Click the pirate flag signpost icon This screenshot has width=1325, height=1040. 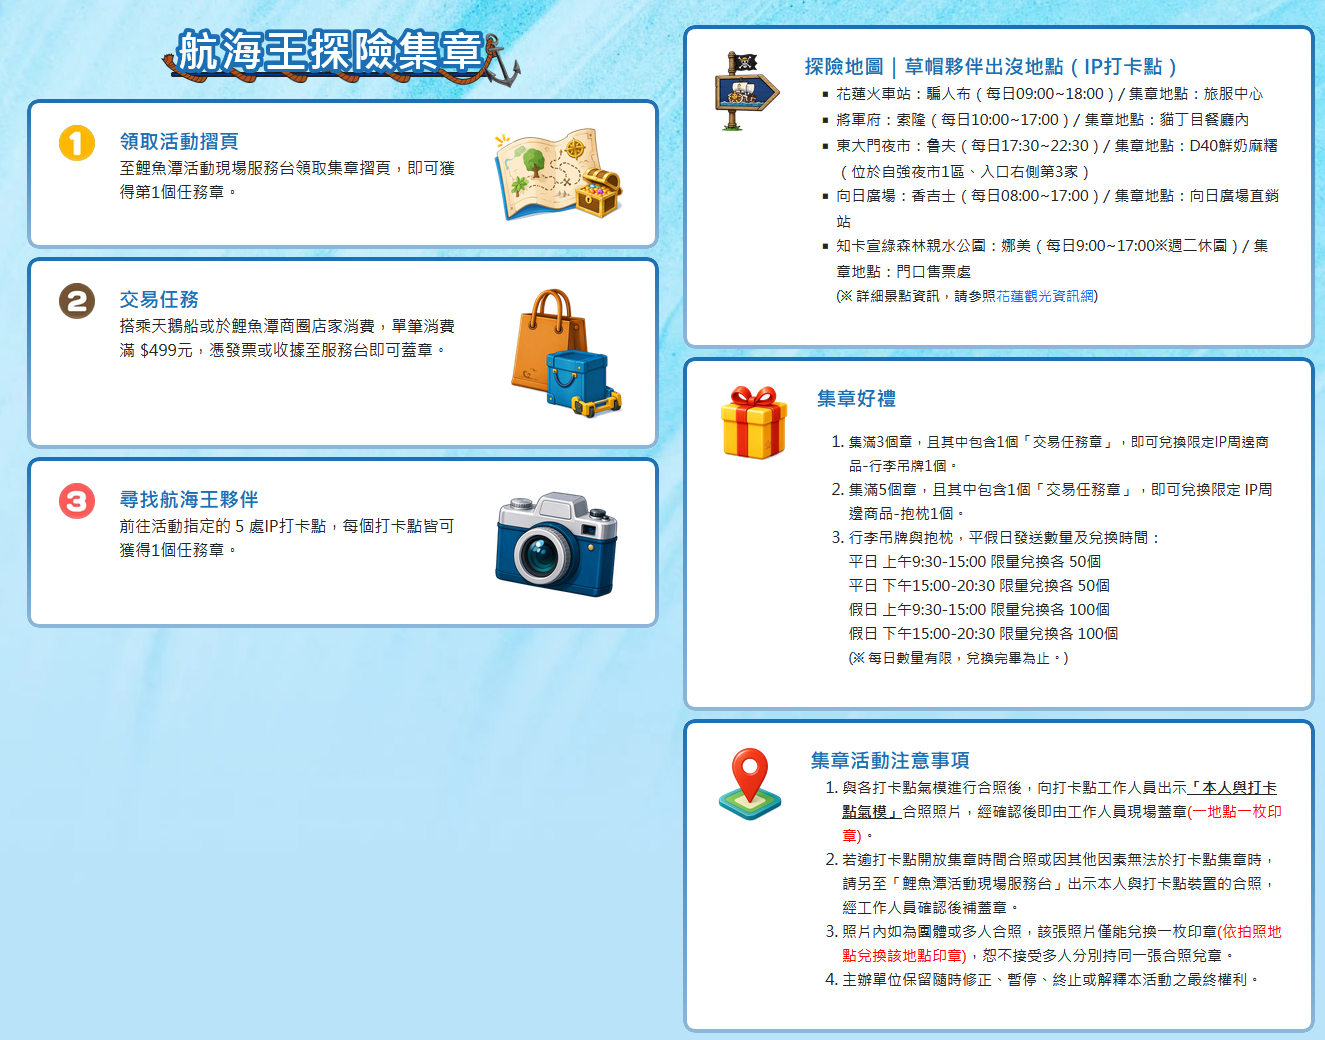point(746,90)
